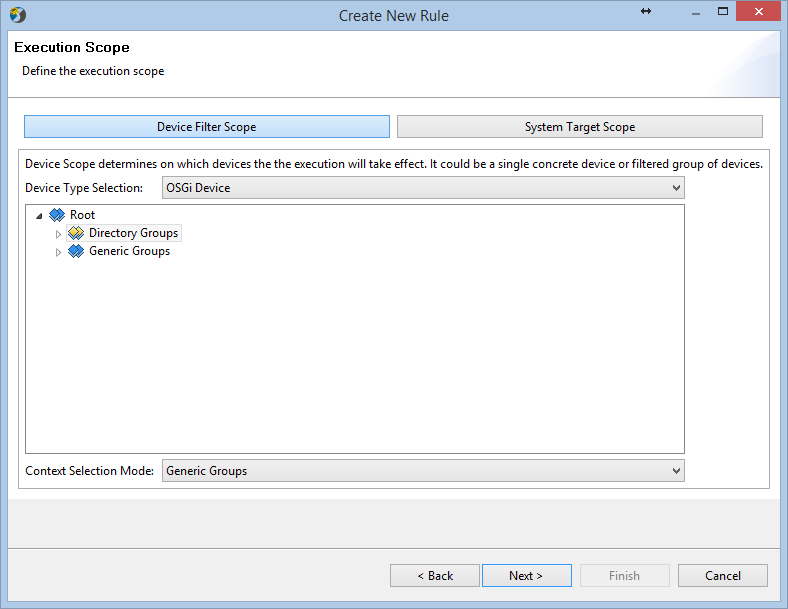Select the Root tree item label

(82, 215)
